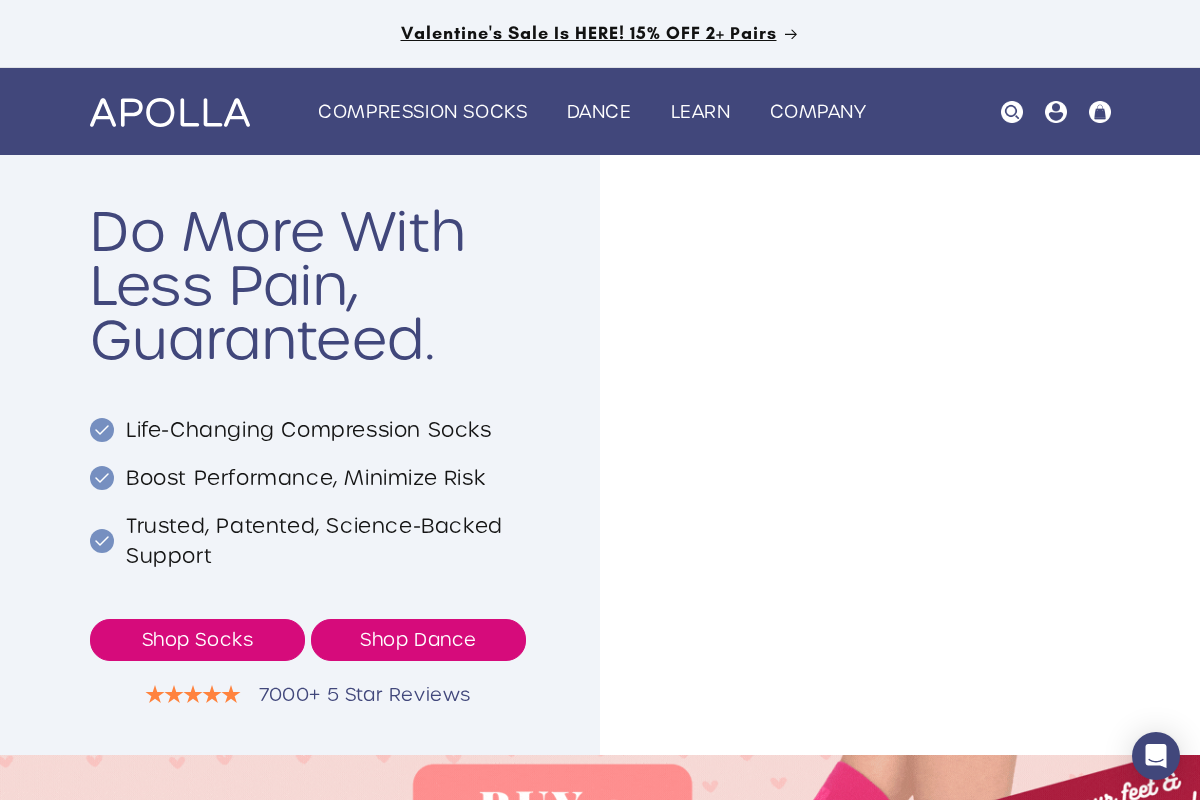Click the Shop Dance button
Viewport: 1200px width, 800px height.
click(418, 640)
